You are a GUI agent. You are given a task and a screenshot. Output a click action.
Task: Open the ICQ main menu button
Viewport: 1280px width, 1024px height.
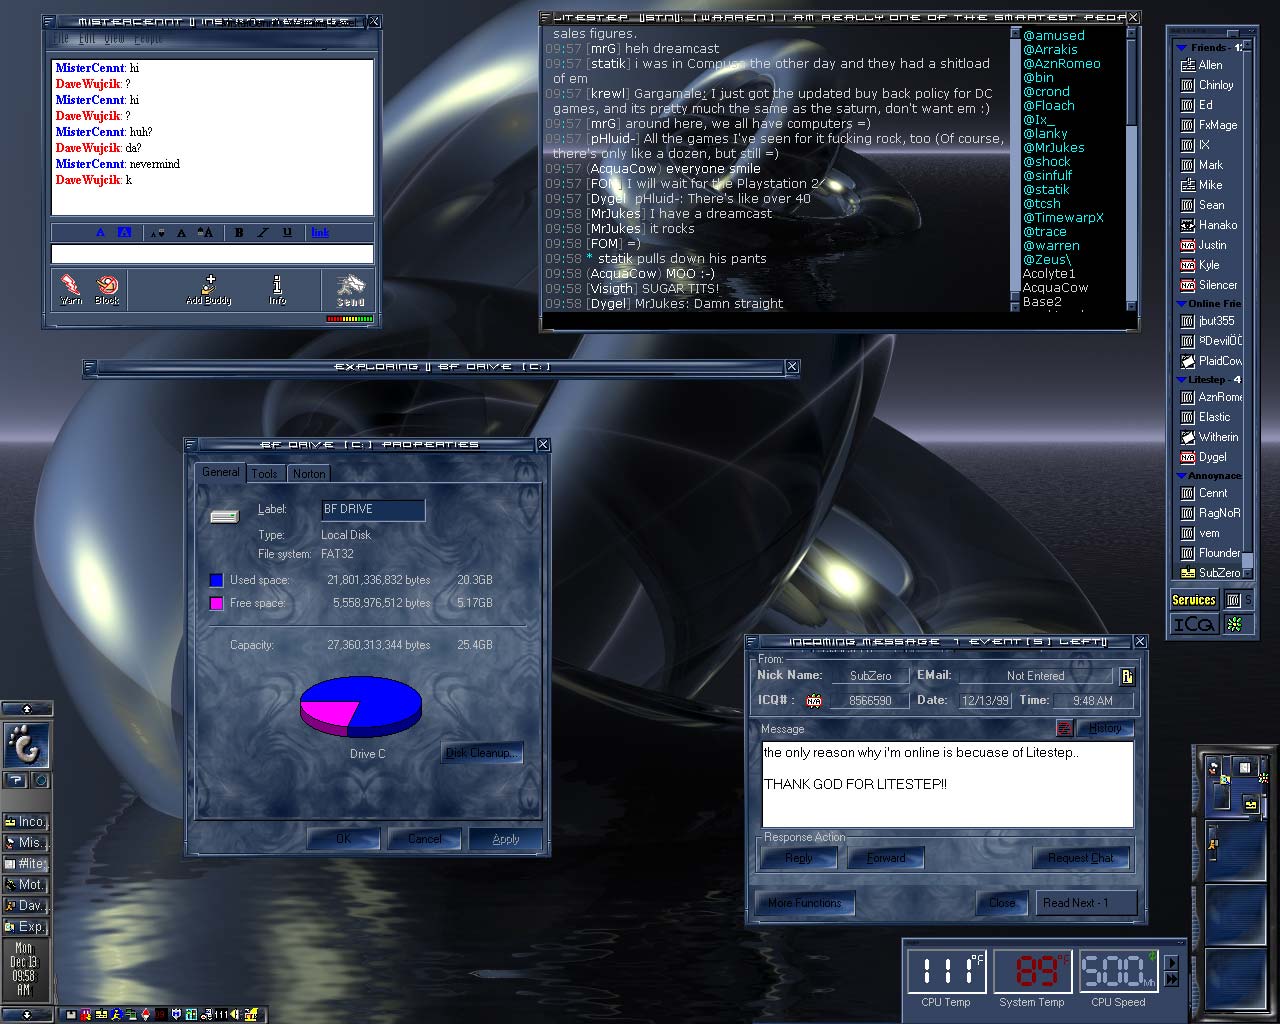pos(1194,624)
